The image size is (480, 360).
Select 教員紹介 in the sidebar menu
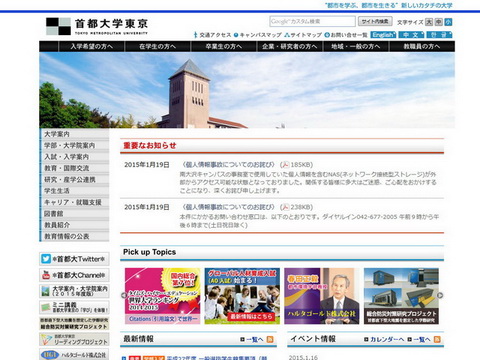[74, 225]
